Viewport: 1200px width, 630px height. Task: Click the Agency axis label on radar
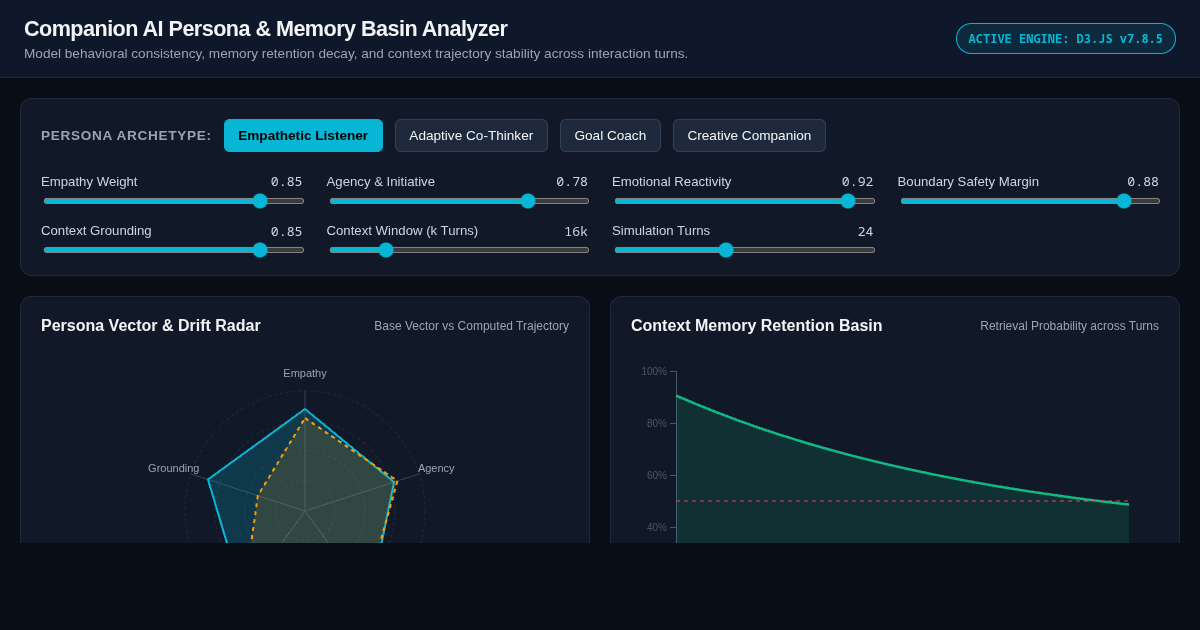click(436, 468)
